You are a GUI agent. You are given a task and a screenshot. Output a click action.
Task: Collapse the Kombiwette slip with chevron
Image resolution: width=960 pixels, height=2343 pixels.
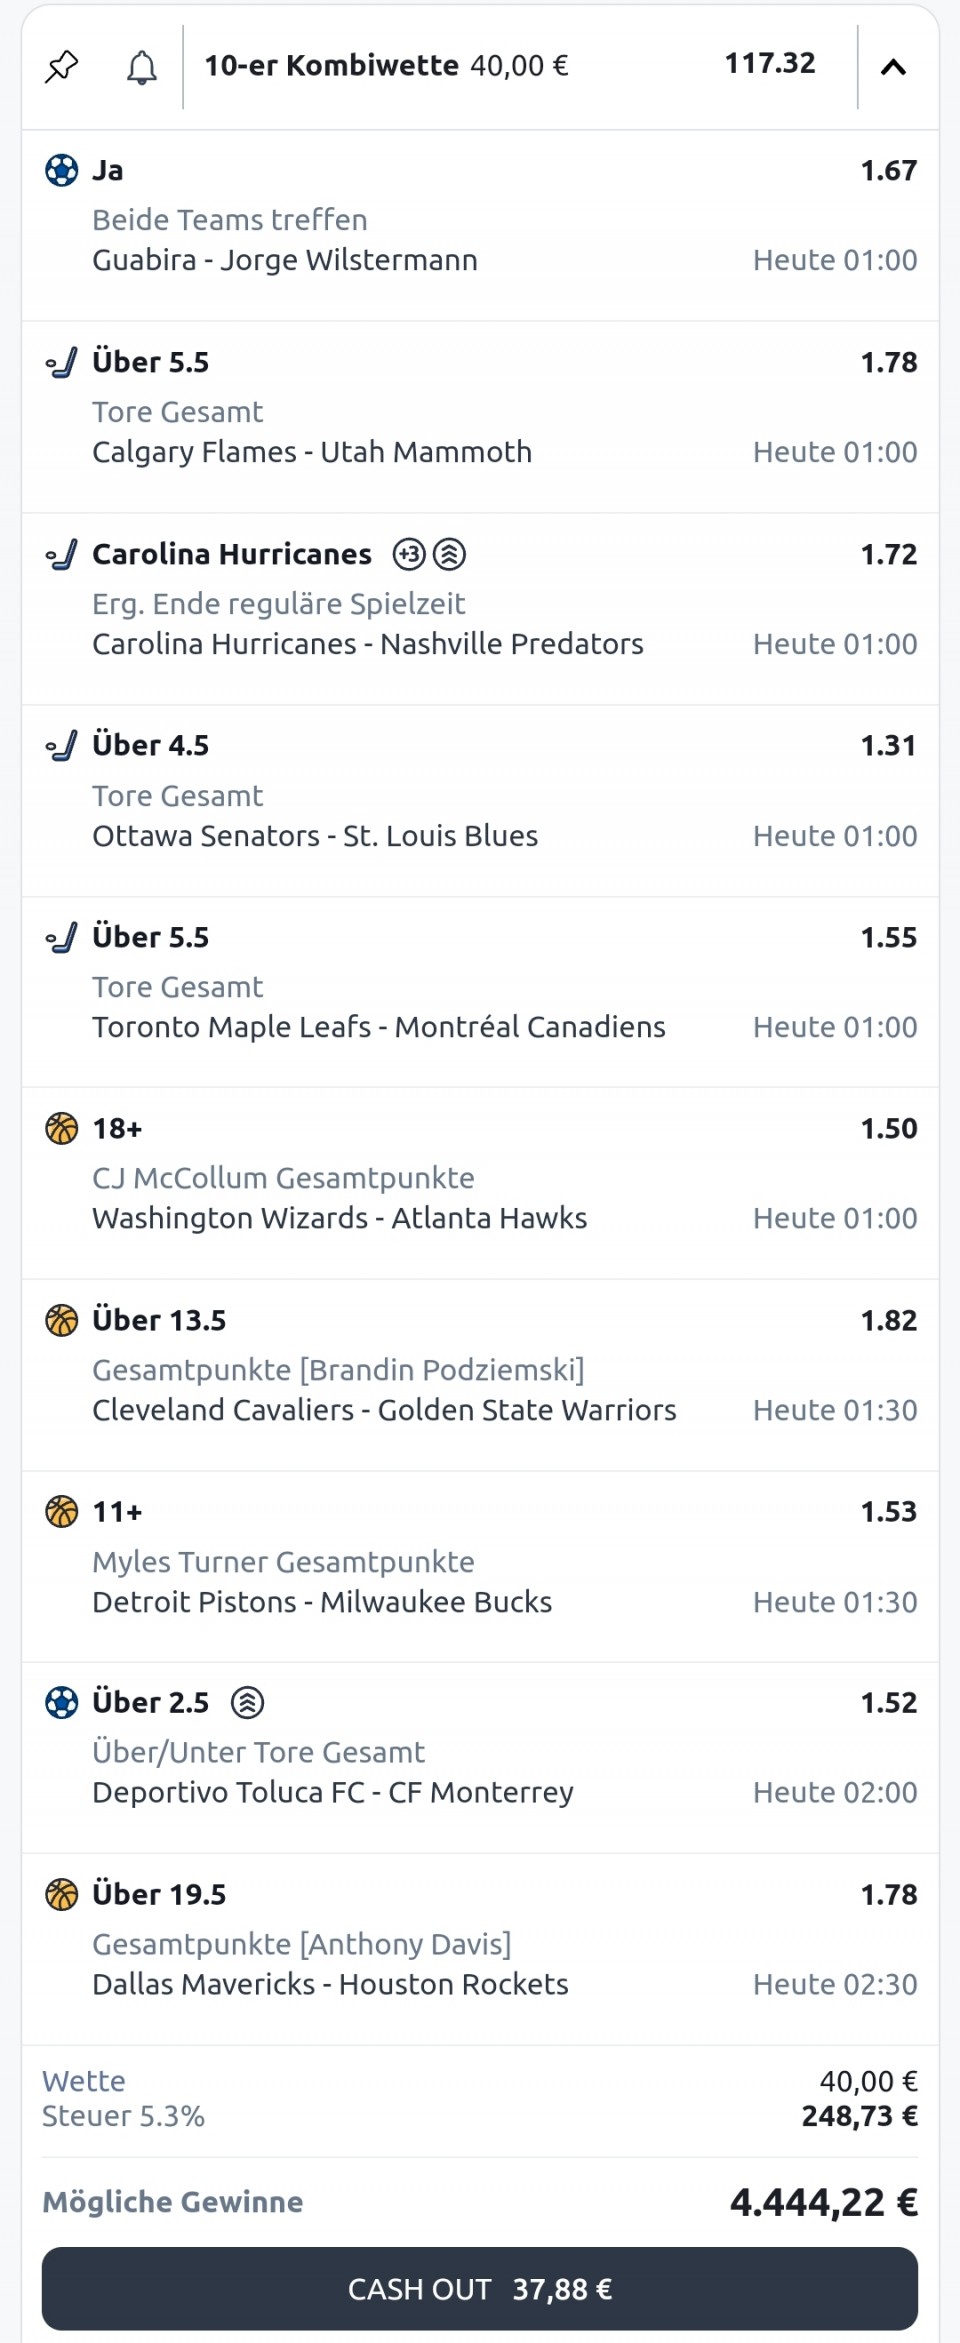(893, 67)
